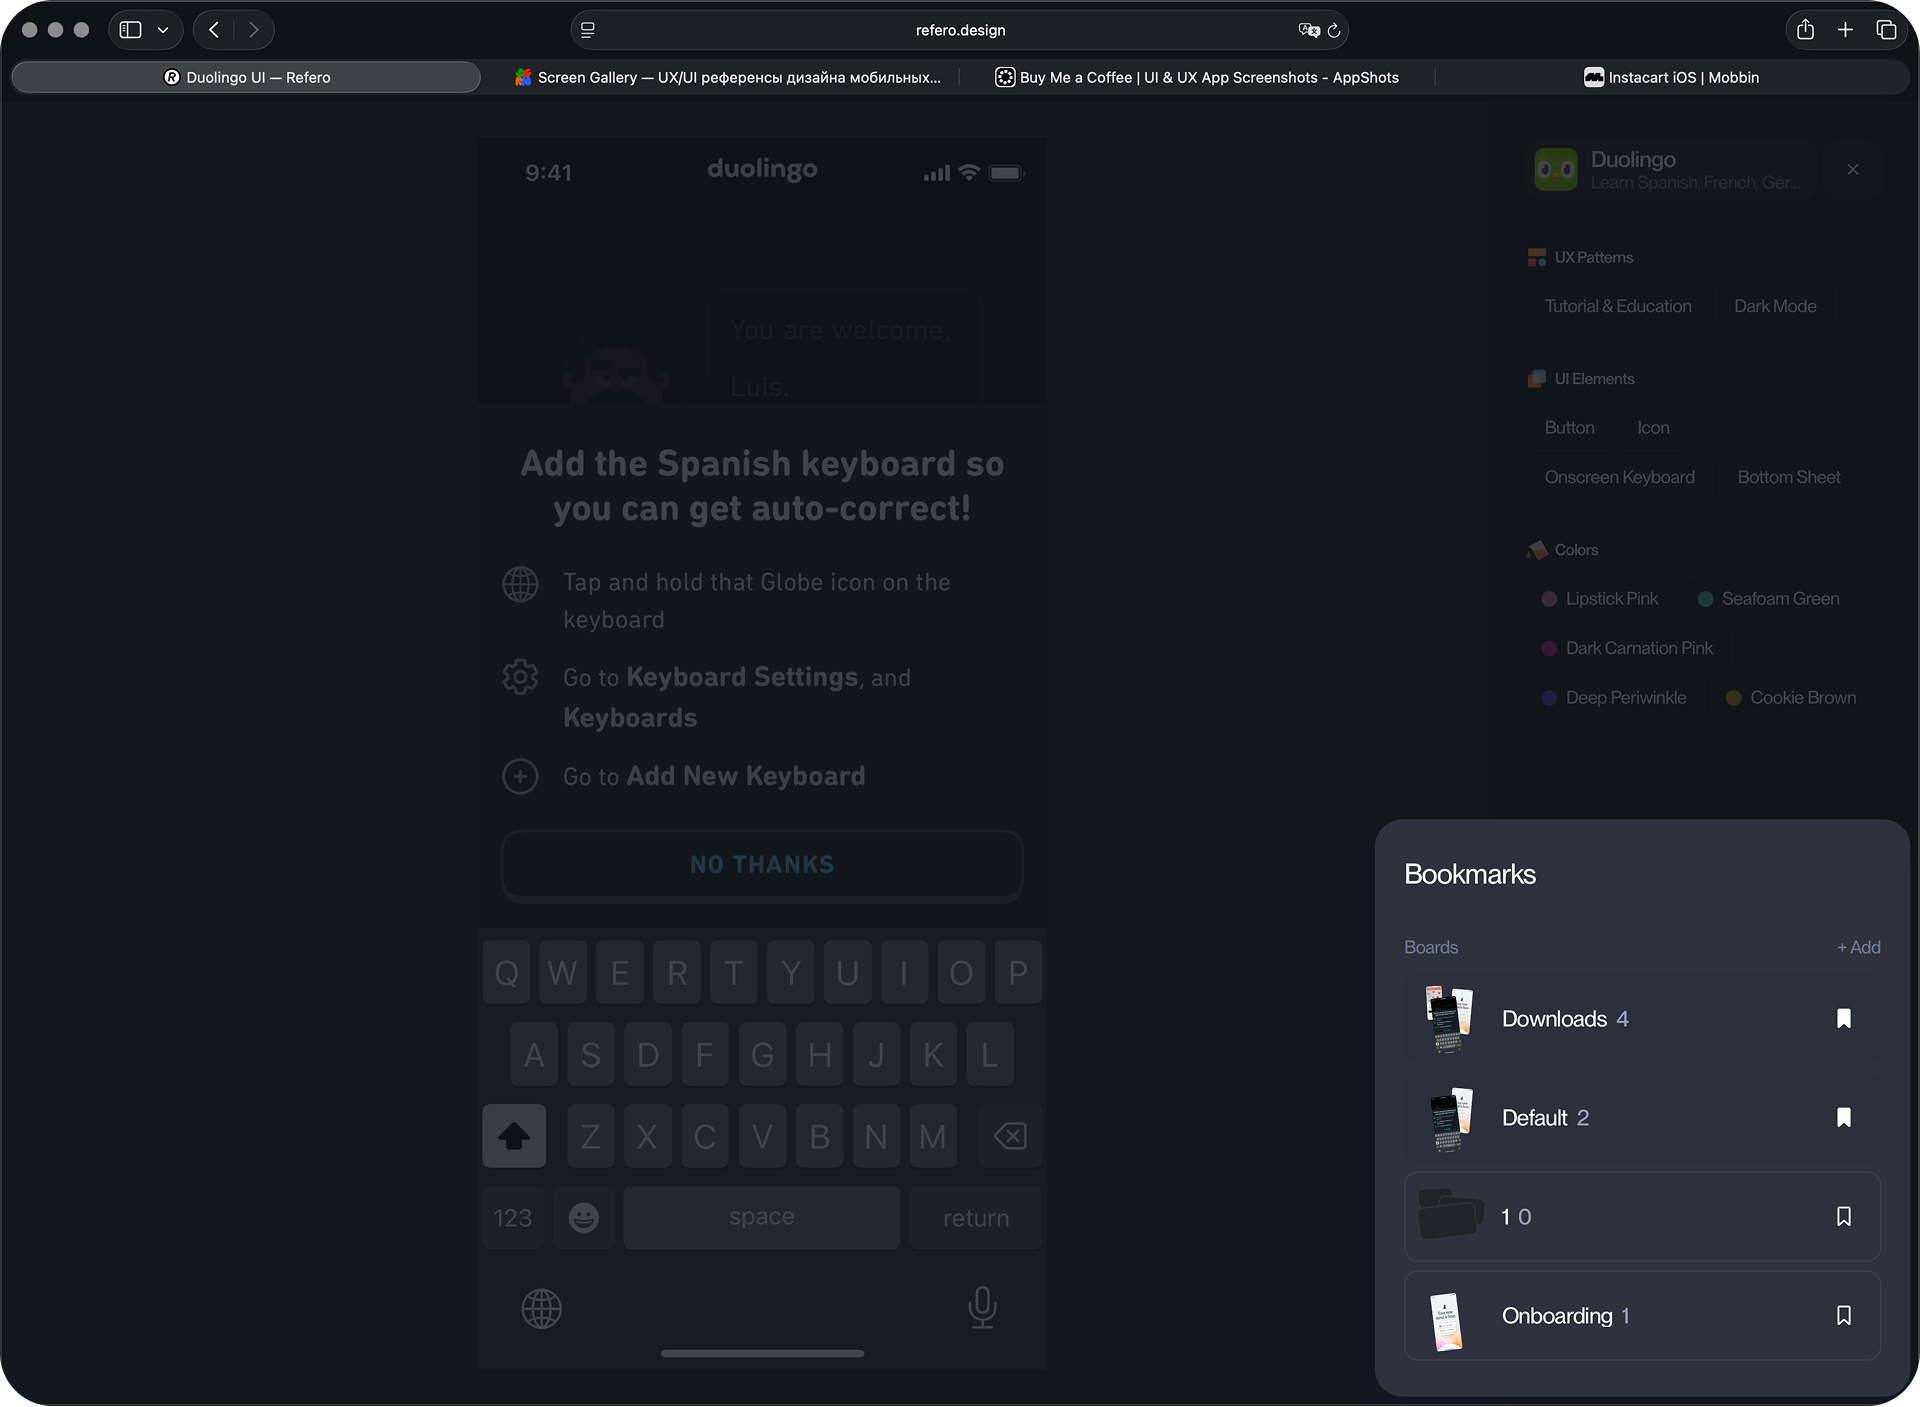The width and height of the screenshot is (1920, 1407).
Task: Pick the Cookie Brown color
Action: coord(1792,697)
